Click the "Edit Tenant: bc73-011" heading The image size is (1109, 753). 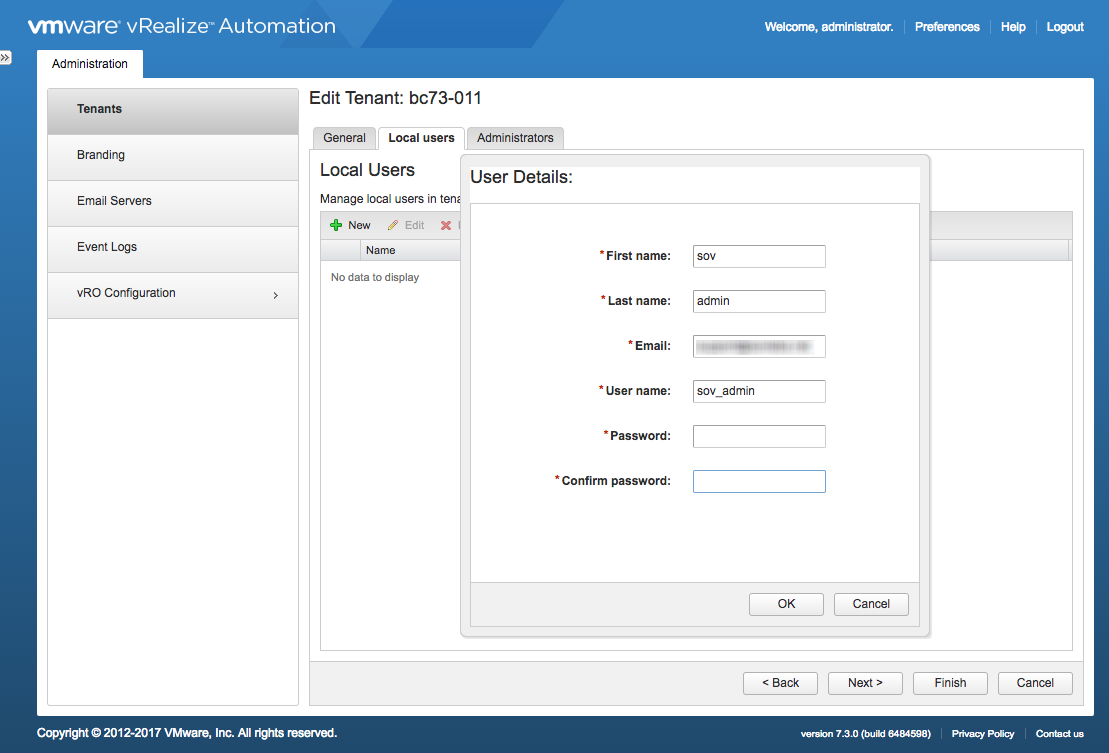pos(395,98)
